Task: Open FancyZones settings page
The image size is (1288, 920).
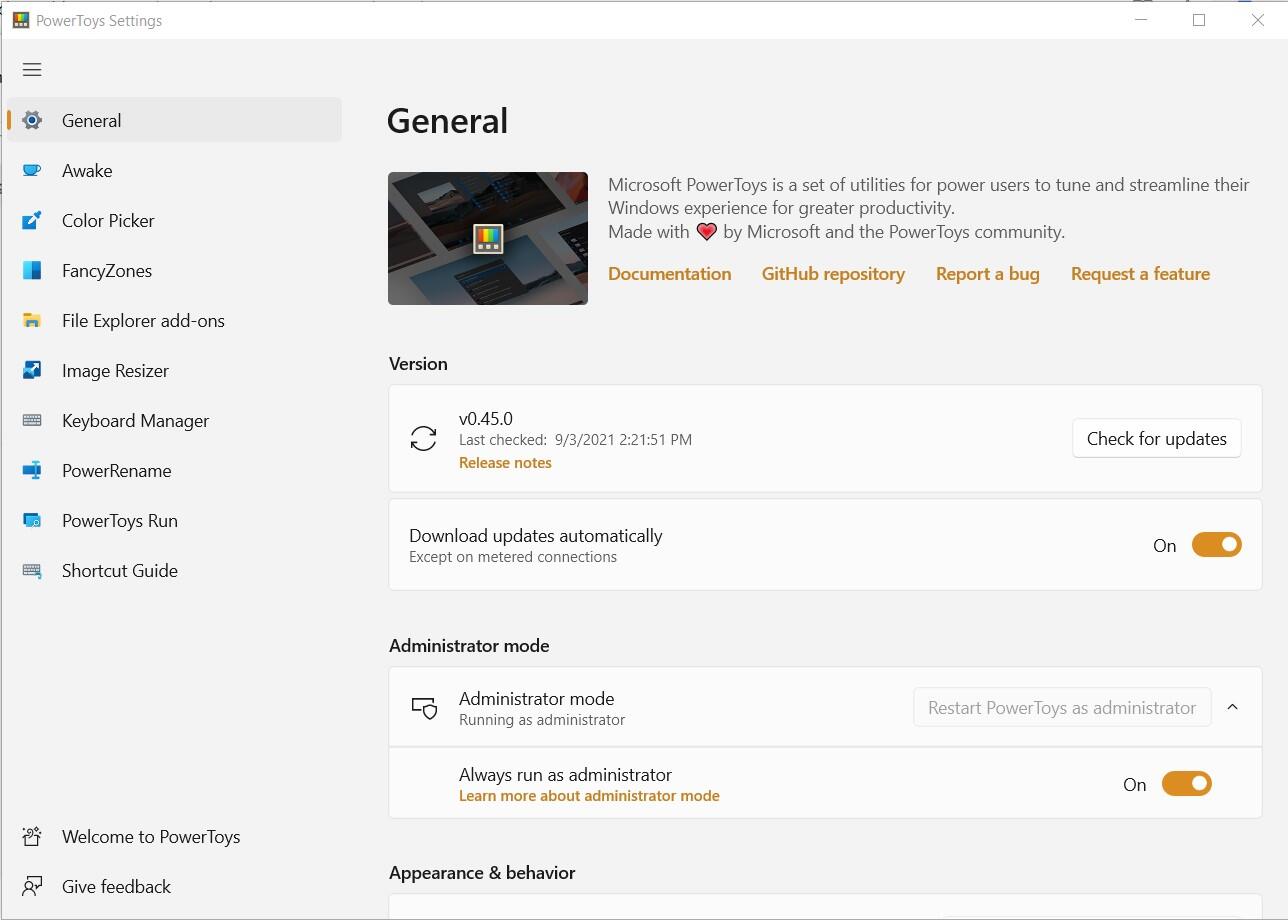Action: click(174, 270)
